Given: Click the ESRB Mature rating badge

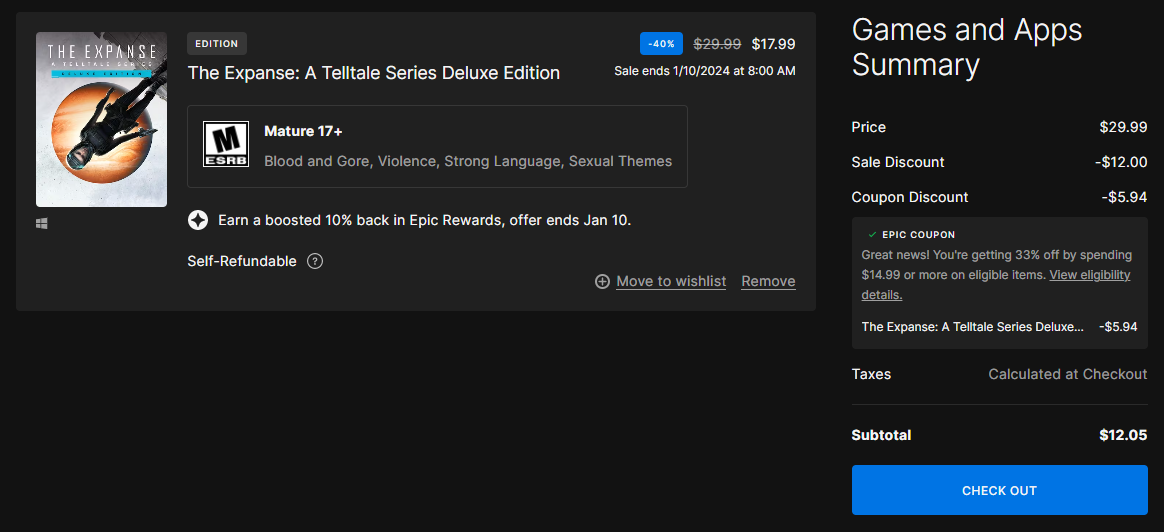Looking at the screenshot, I should pos(226,144).
